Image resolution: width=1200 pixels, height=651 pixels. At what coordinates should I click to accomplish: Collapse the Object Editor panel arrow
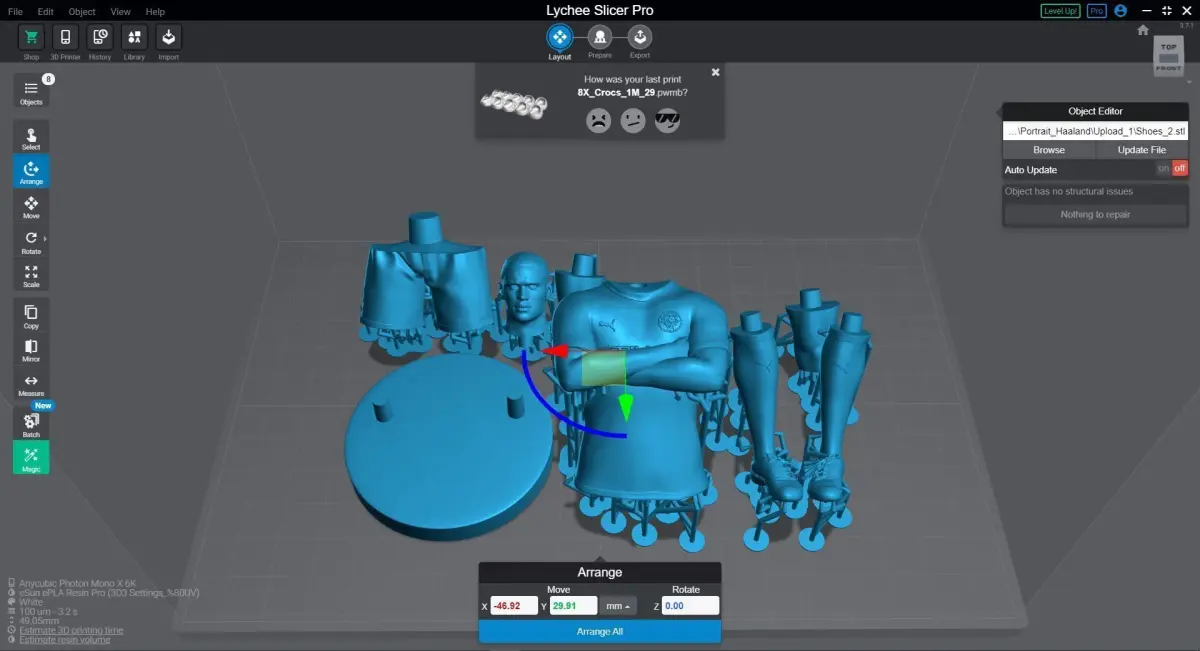tap(997, 111)
